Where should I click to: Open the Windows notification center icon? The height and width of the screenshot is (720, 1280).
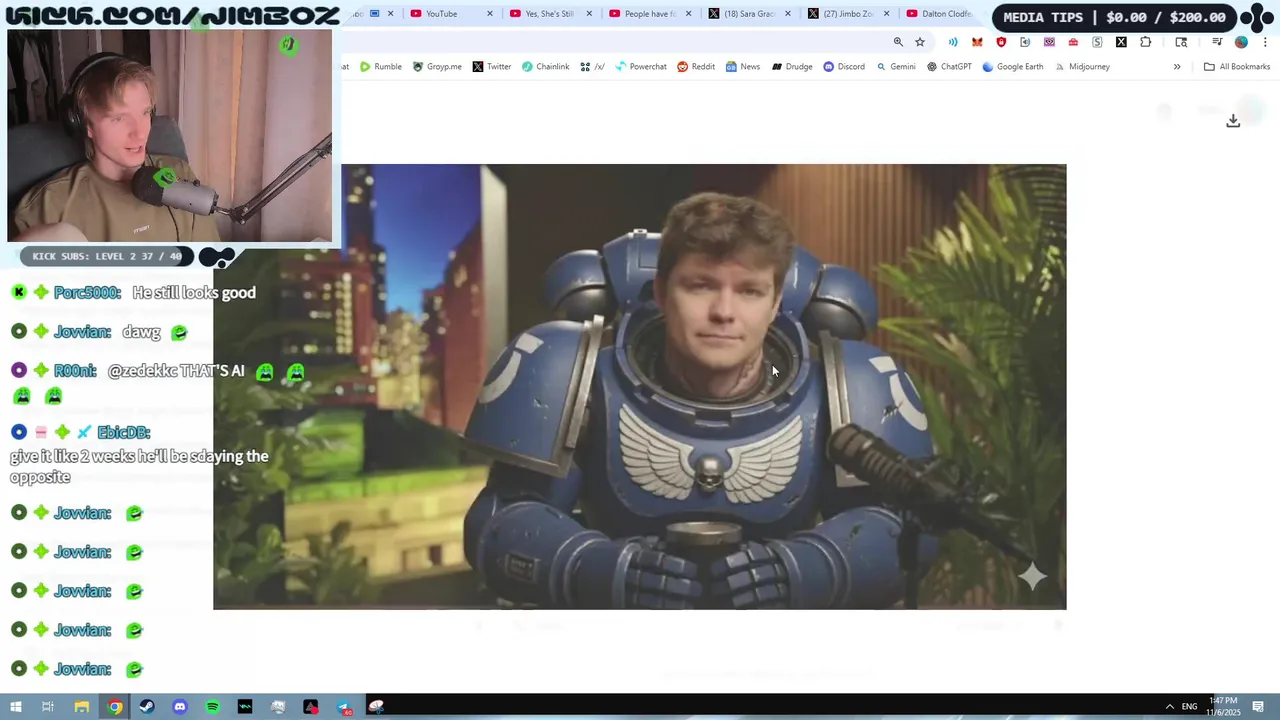pos(1259,707)
